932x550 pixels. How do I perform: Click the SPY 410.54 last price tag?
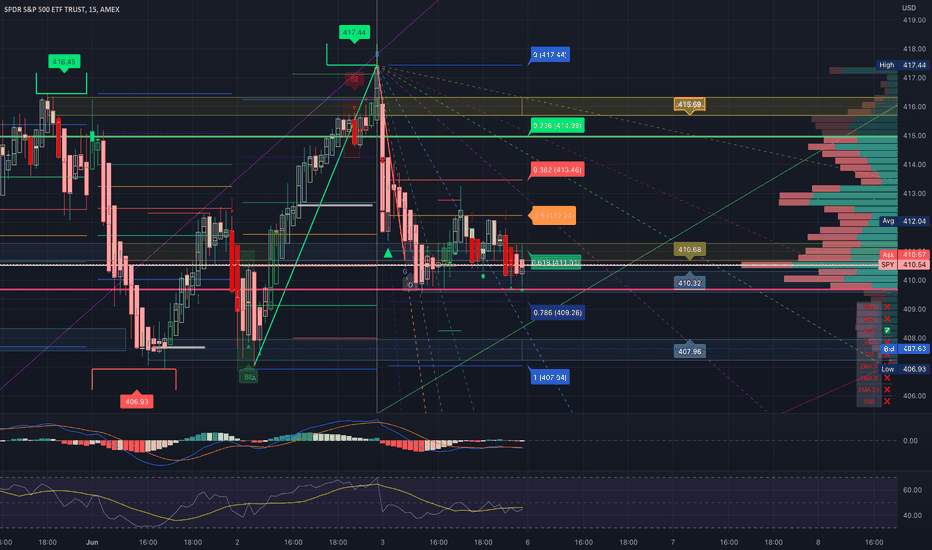click(x=903, y=265)
